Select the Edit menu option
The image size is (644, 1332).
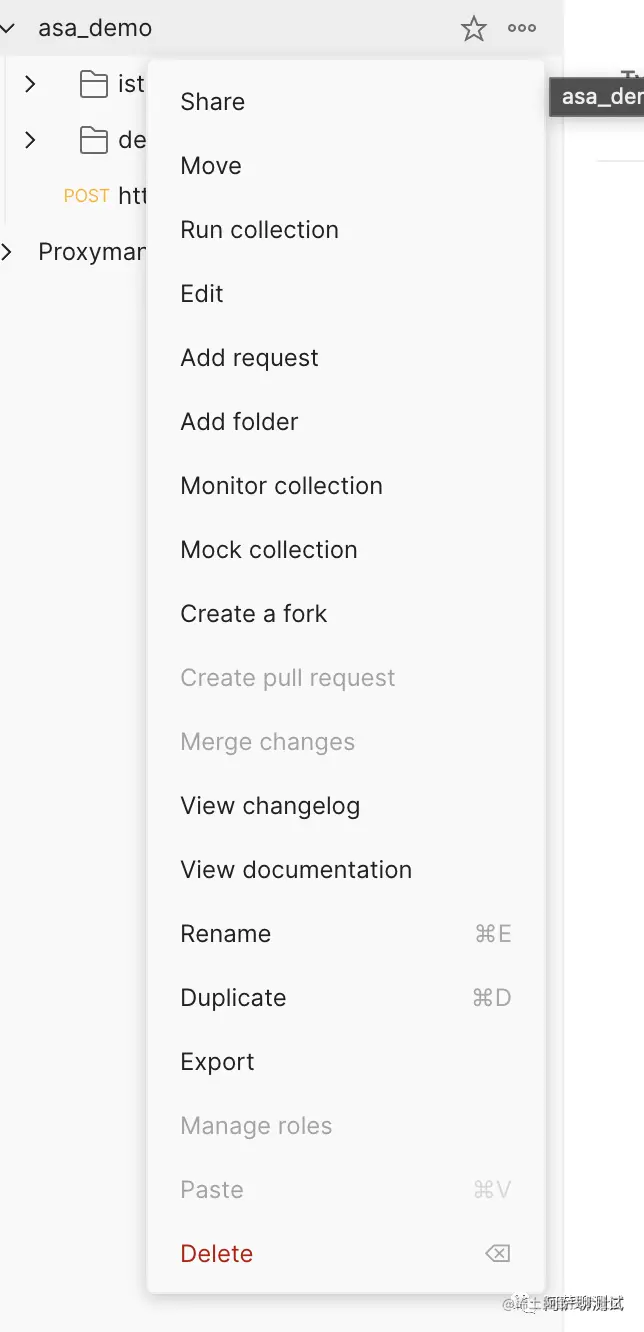coord(202,294)
